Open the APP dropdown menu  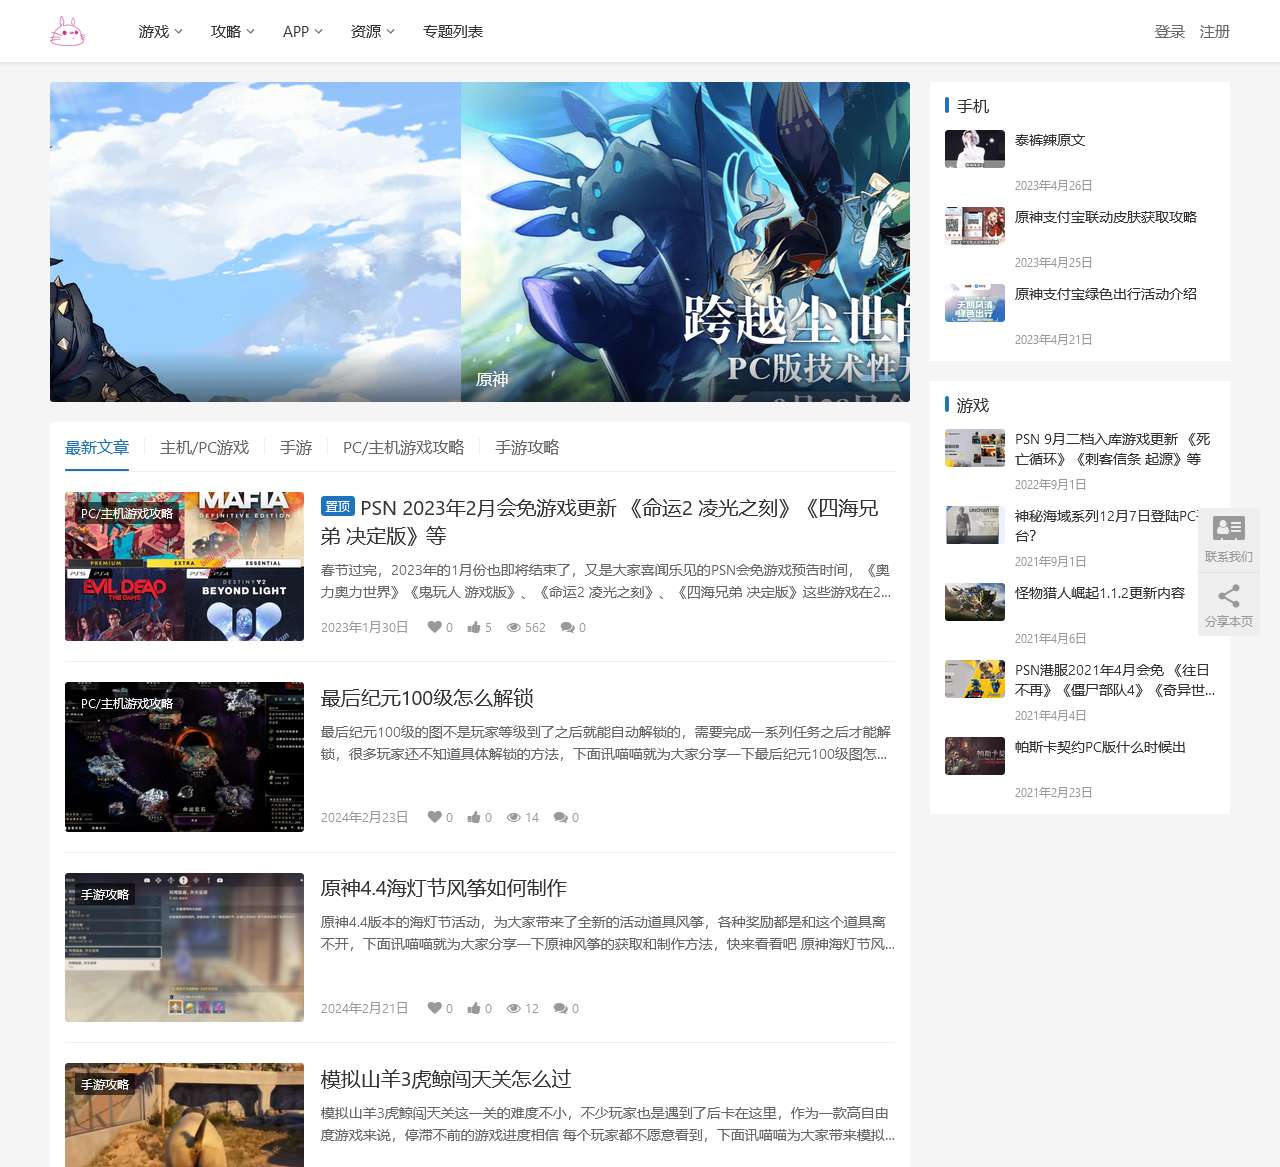coord(302,32)
